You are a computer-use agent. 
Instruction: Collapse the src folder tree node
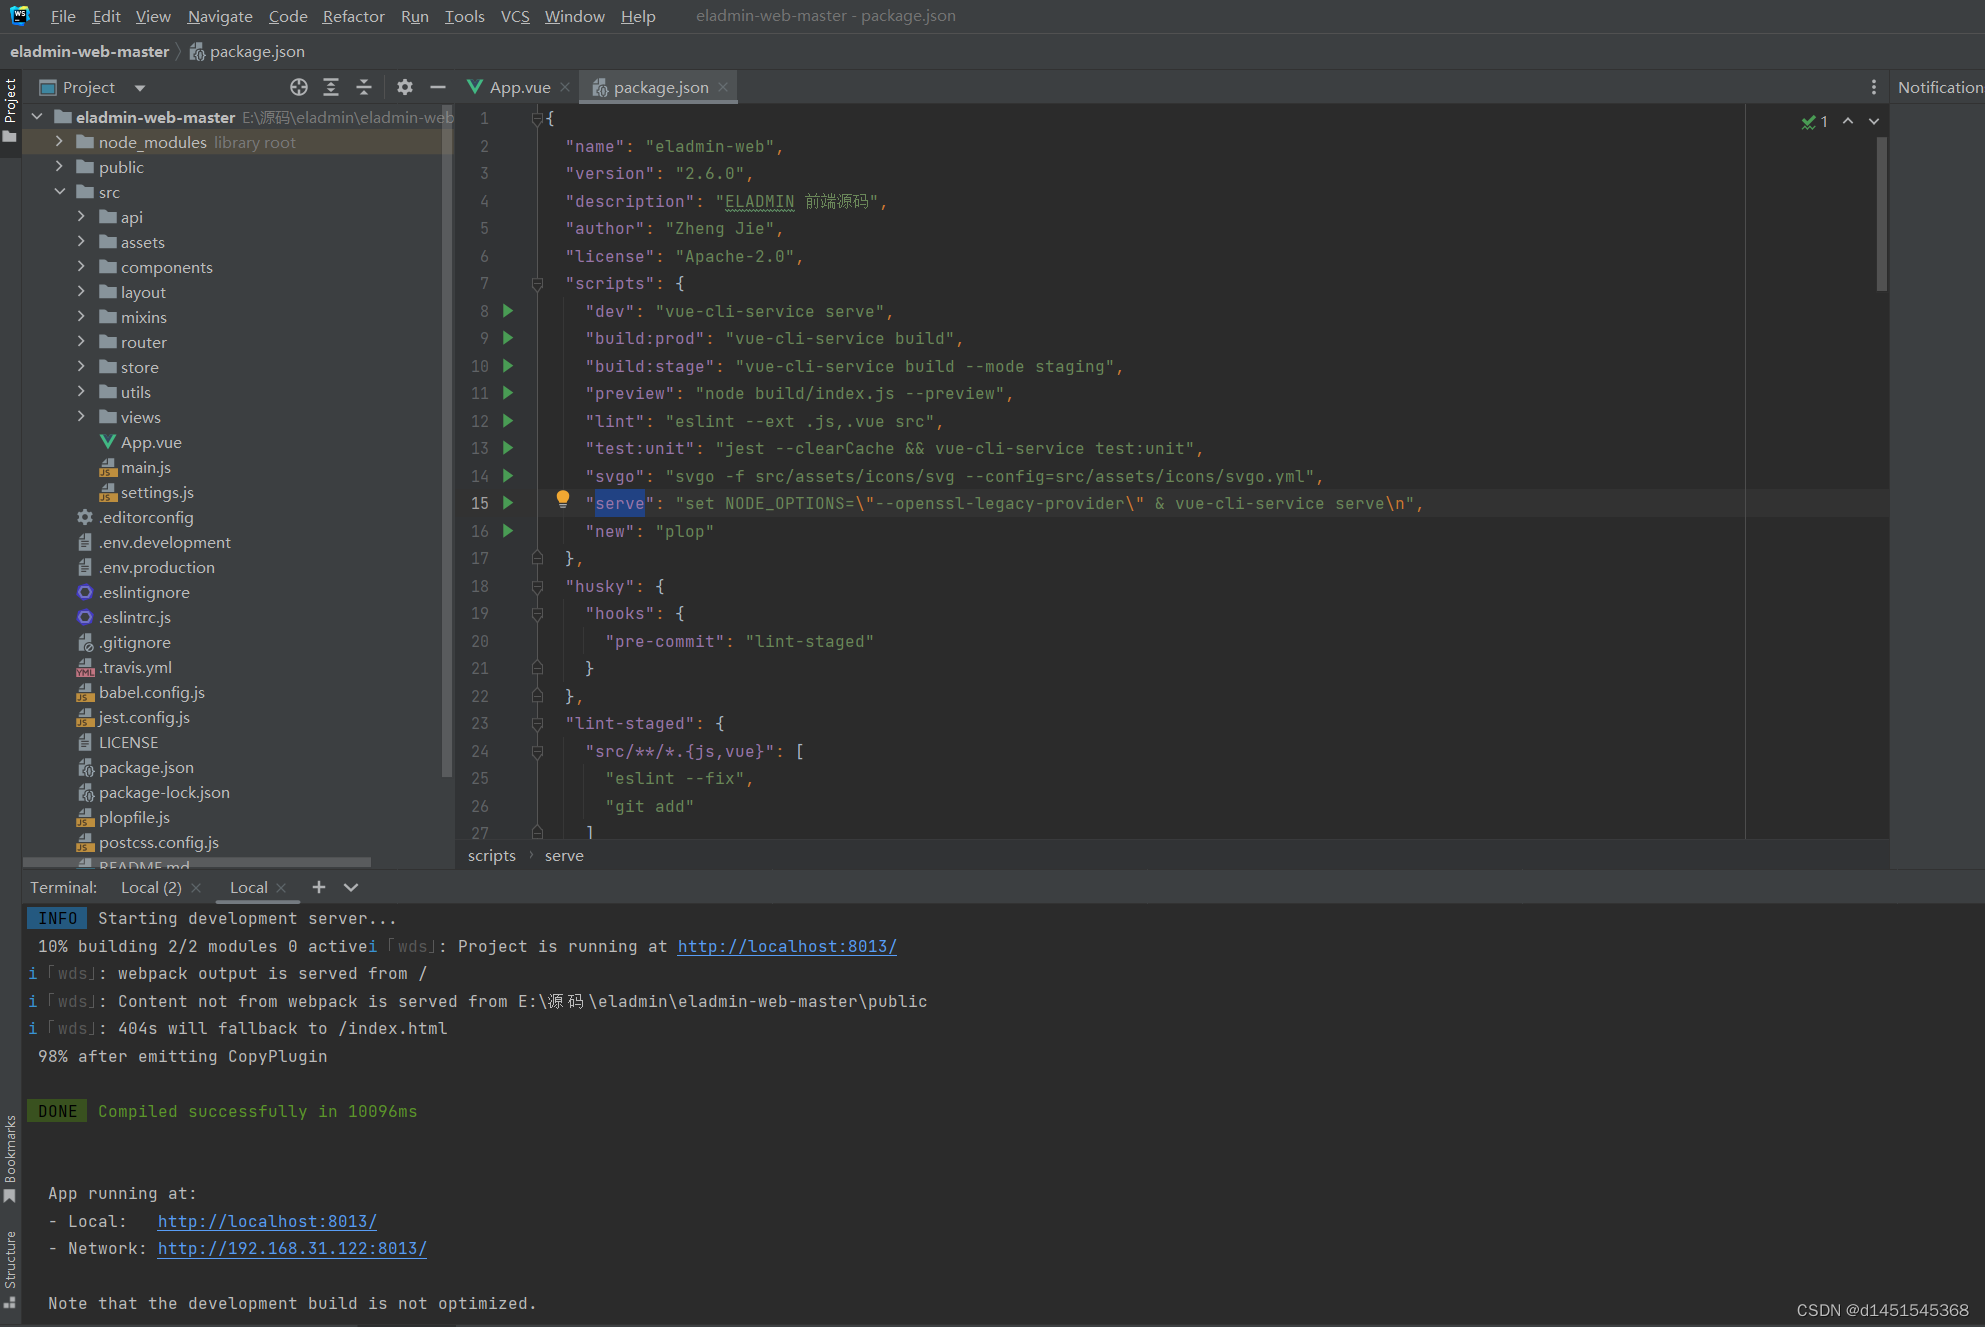click(x=59, y=192)
